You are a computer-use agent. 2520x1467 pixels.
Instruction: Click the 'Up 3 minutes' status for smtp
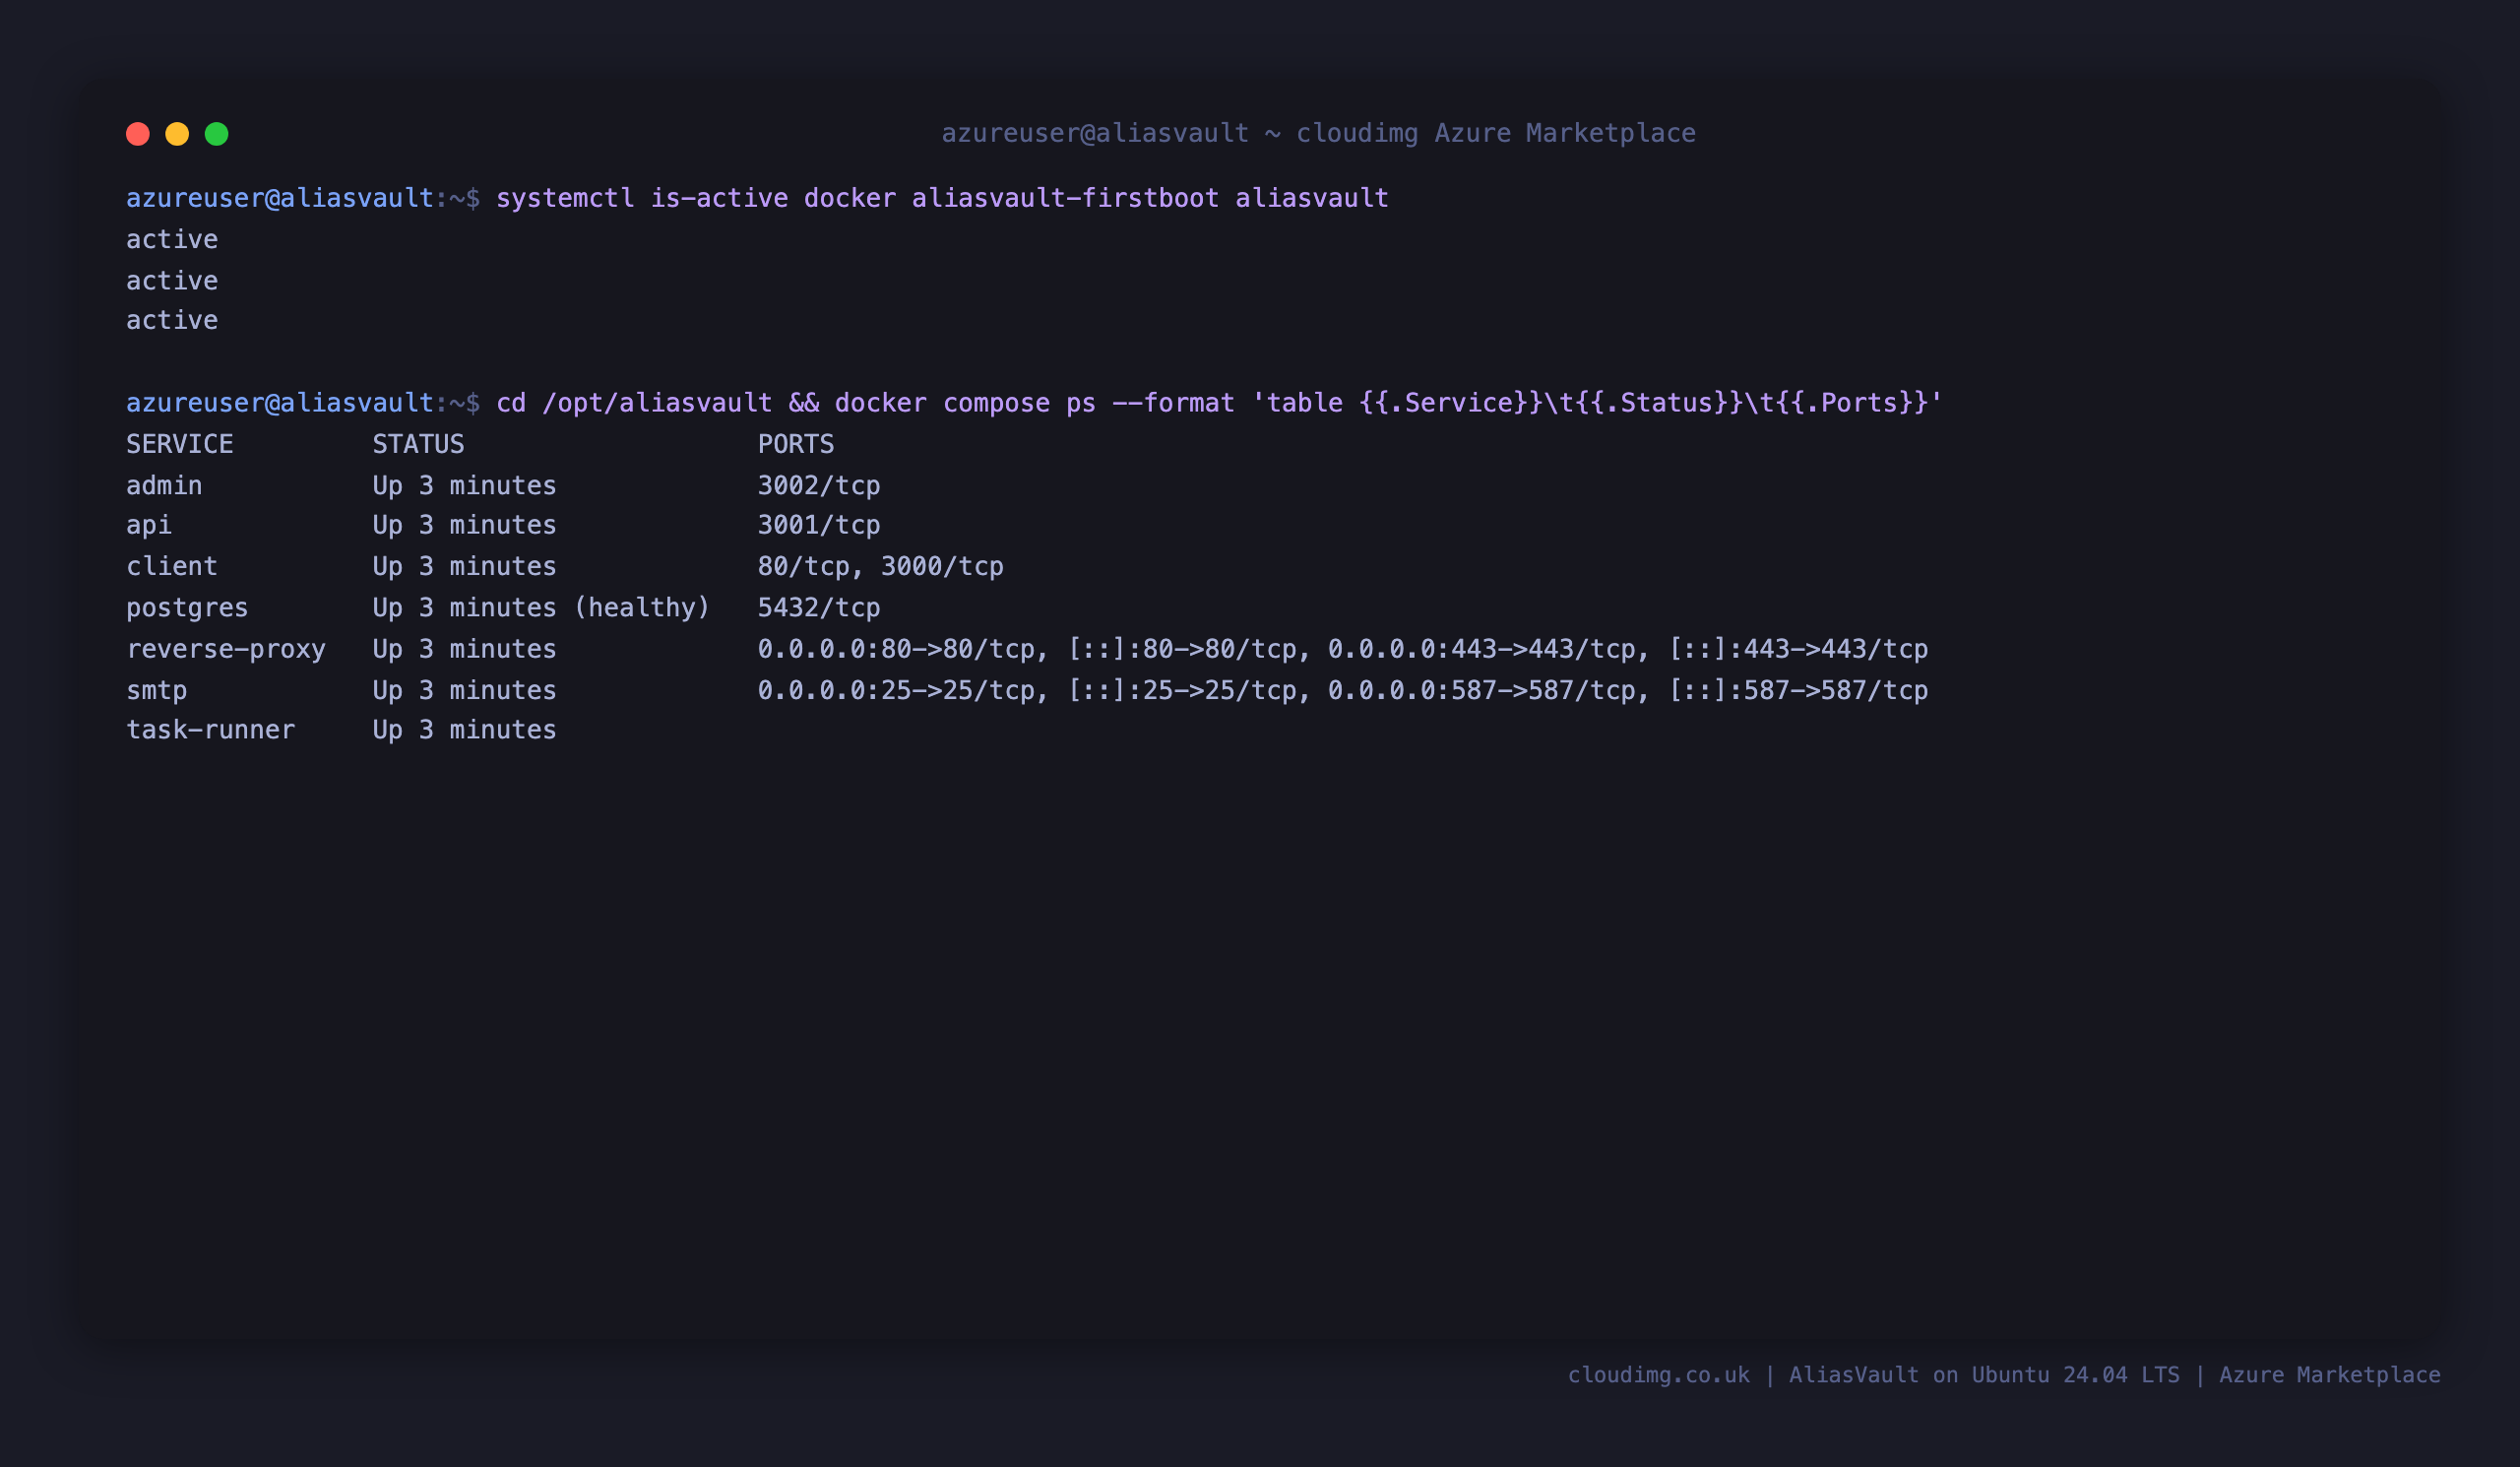465,690
